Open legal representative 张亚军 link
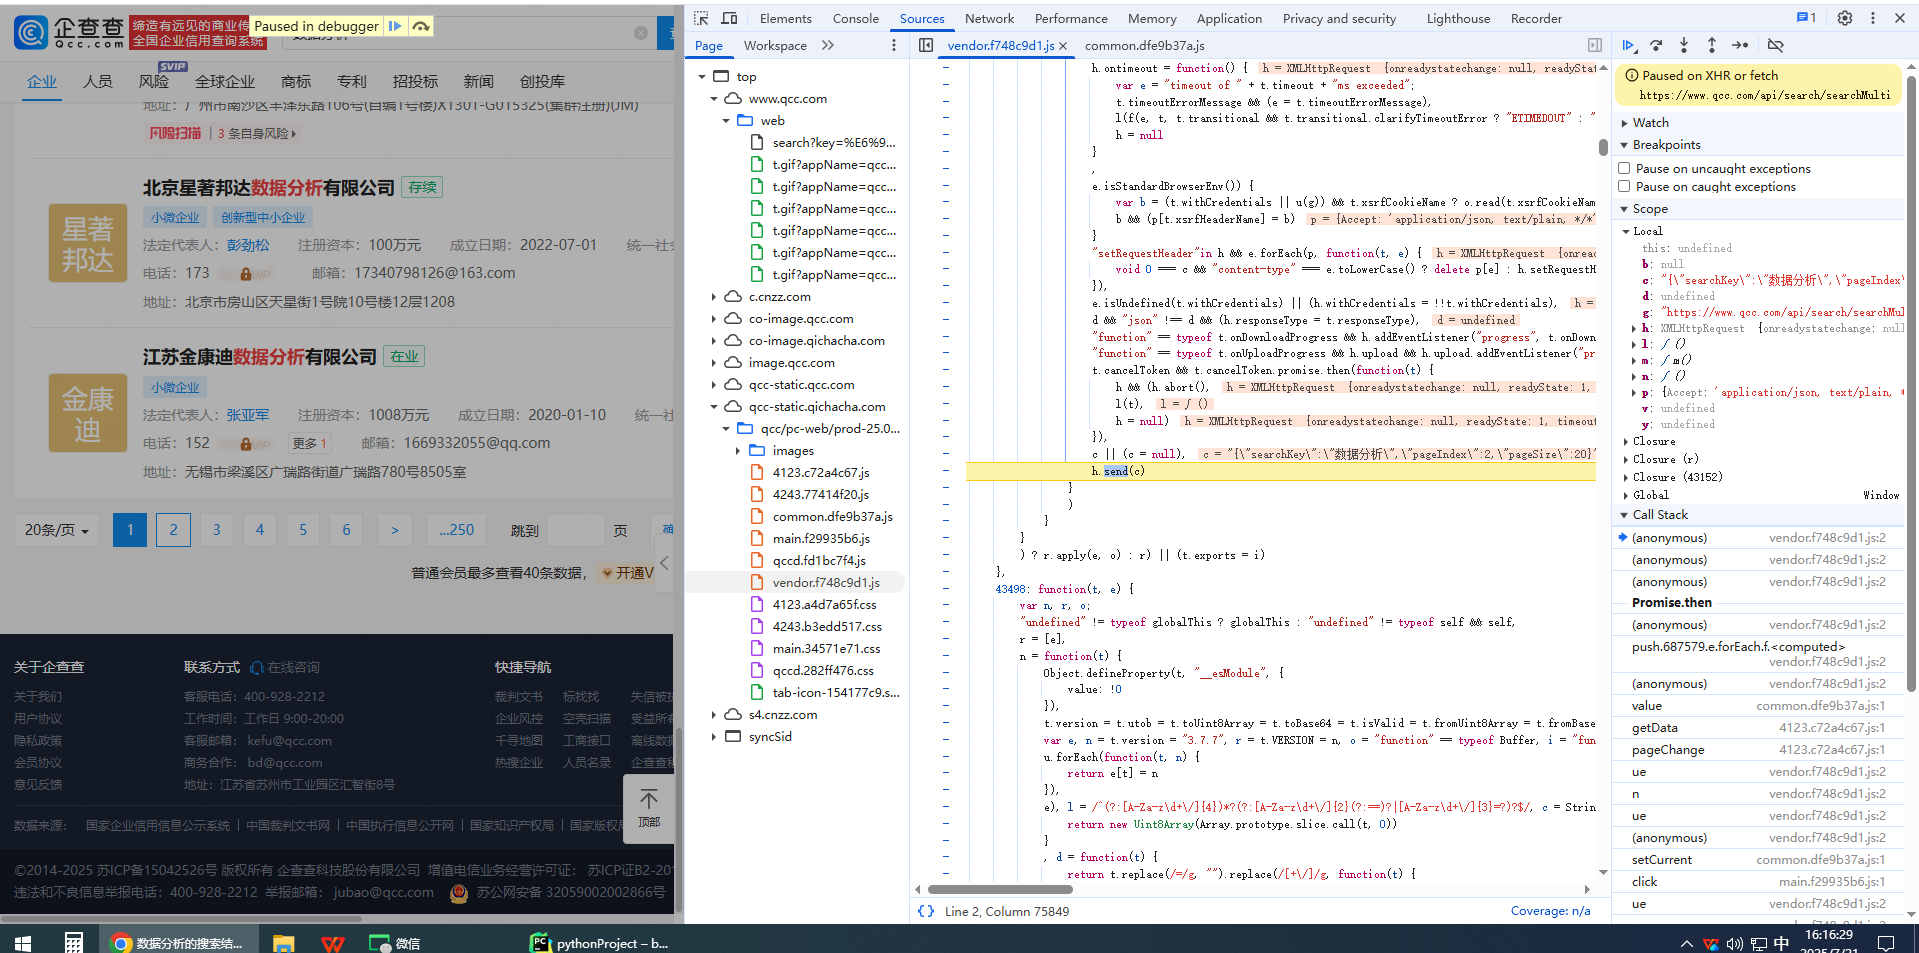 click(x=247, y=415)
